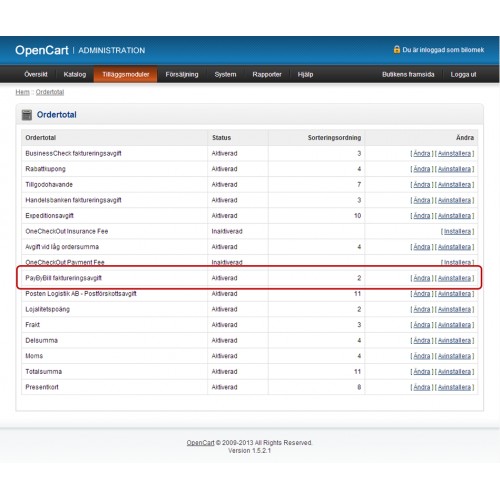Open the Tilläggsmoduler menu
The image size is (500, 500).
(x=125, y=74)
